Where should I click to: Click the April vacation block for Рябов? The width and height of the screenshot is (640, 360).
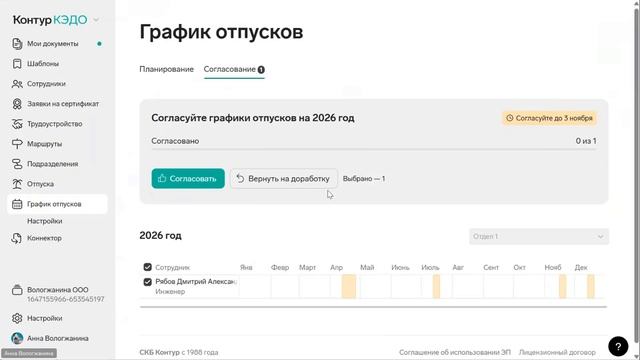point(349,286)
